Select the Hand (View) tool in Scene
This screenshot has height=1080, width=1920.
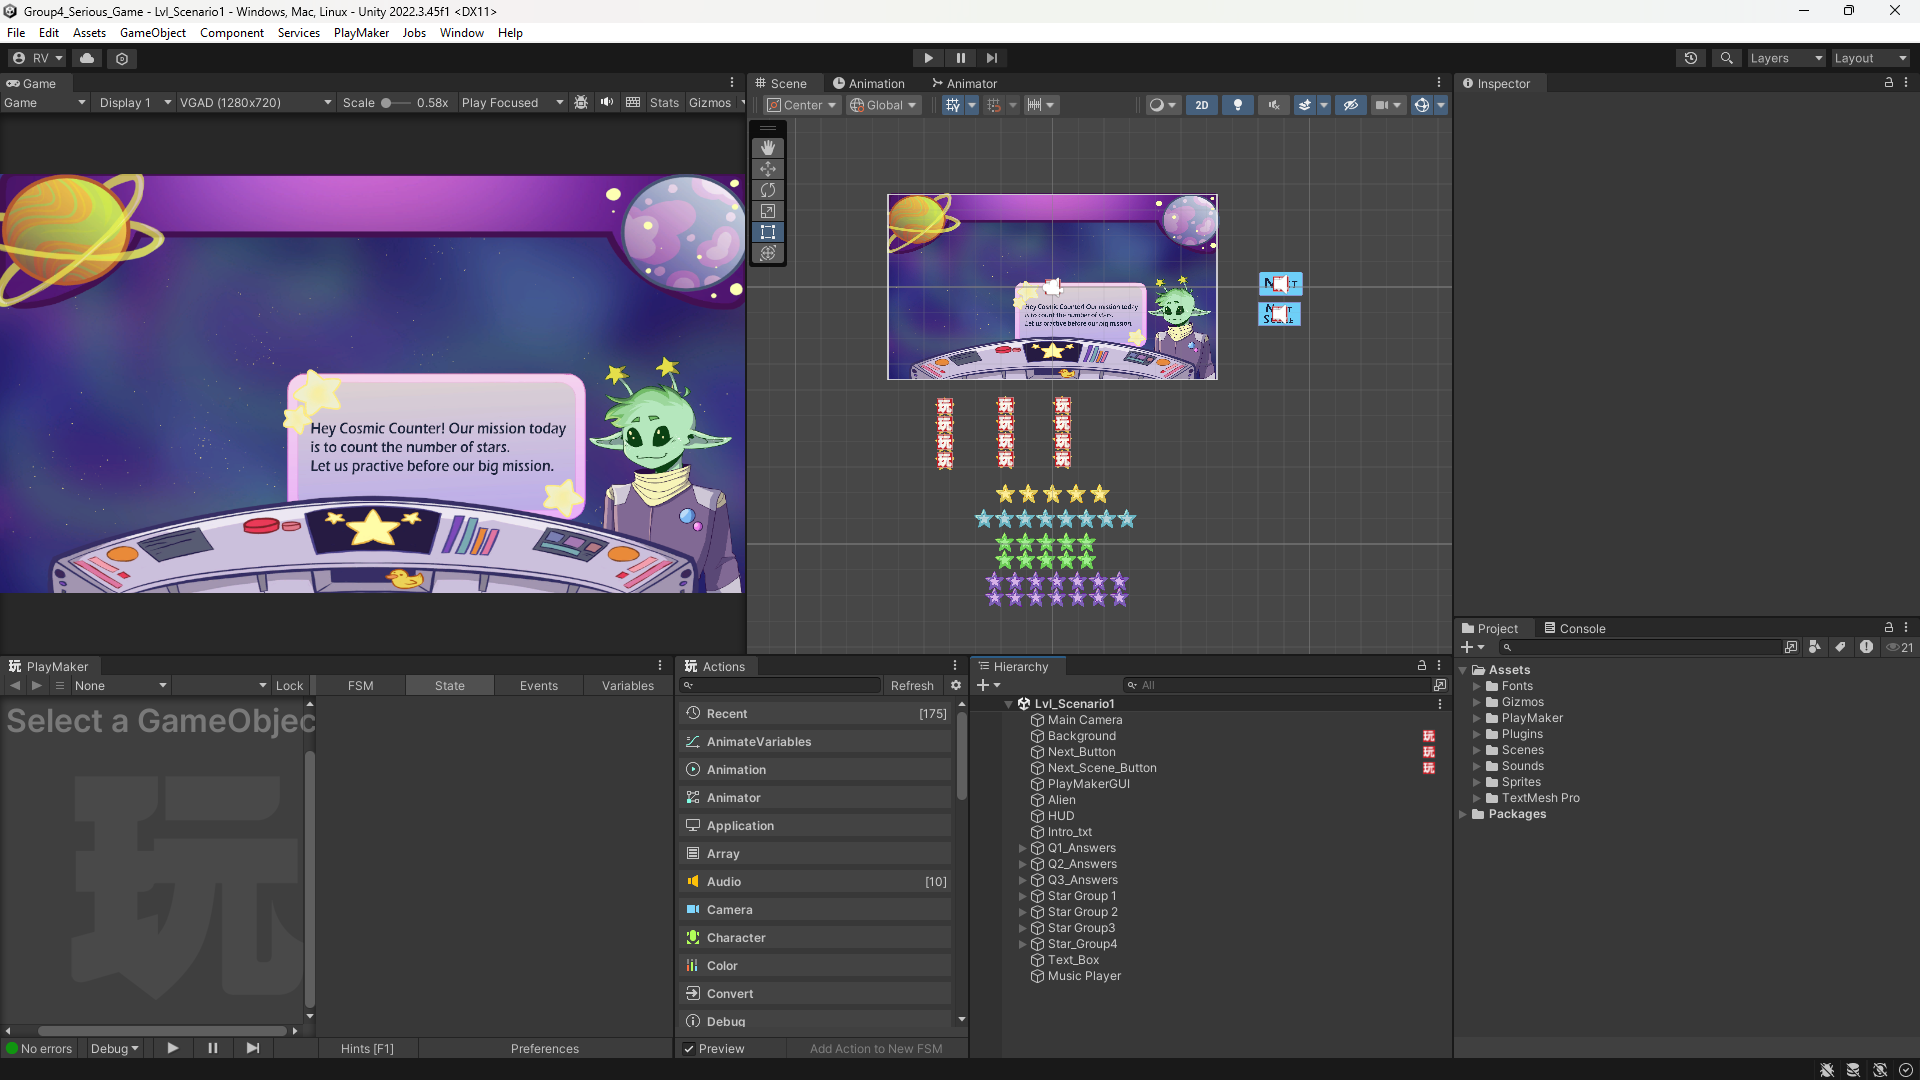(x=768, y=148)
